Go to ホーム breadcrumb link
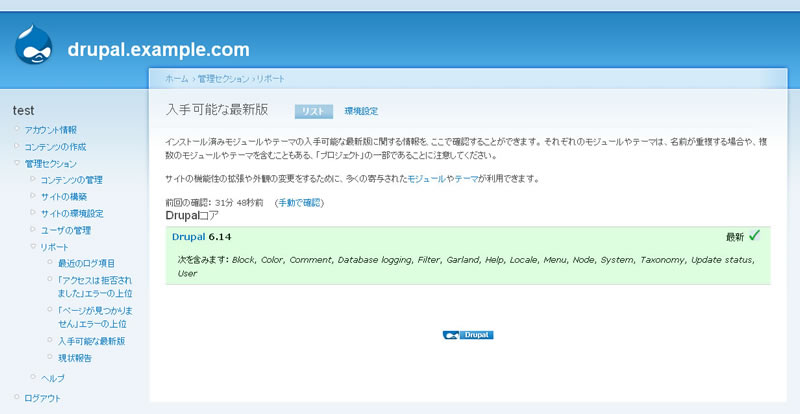Image resolution: width=800 pixels, height=414 pixels. 177,79
